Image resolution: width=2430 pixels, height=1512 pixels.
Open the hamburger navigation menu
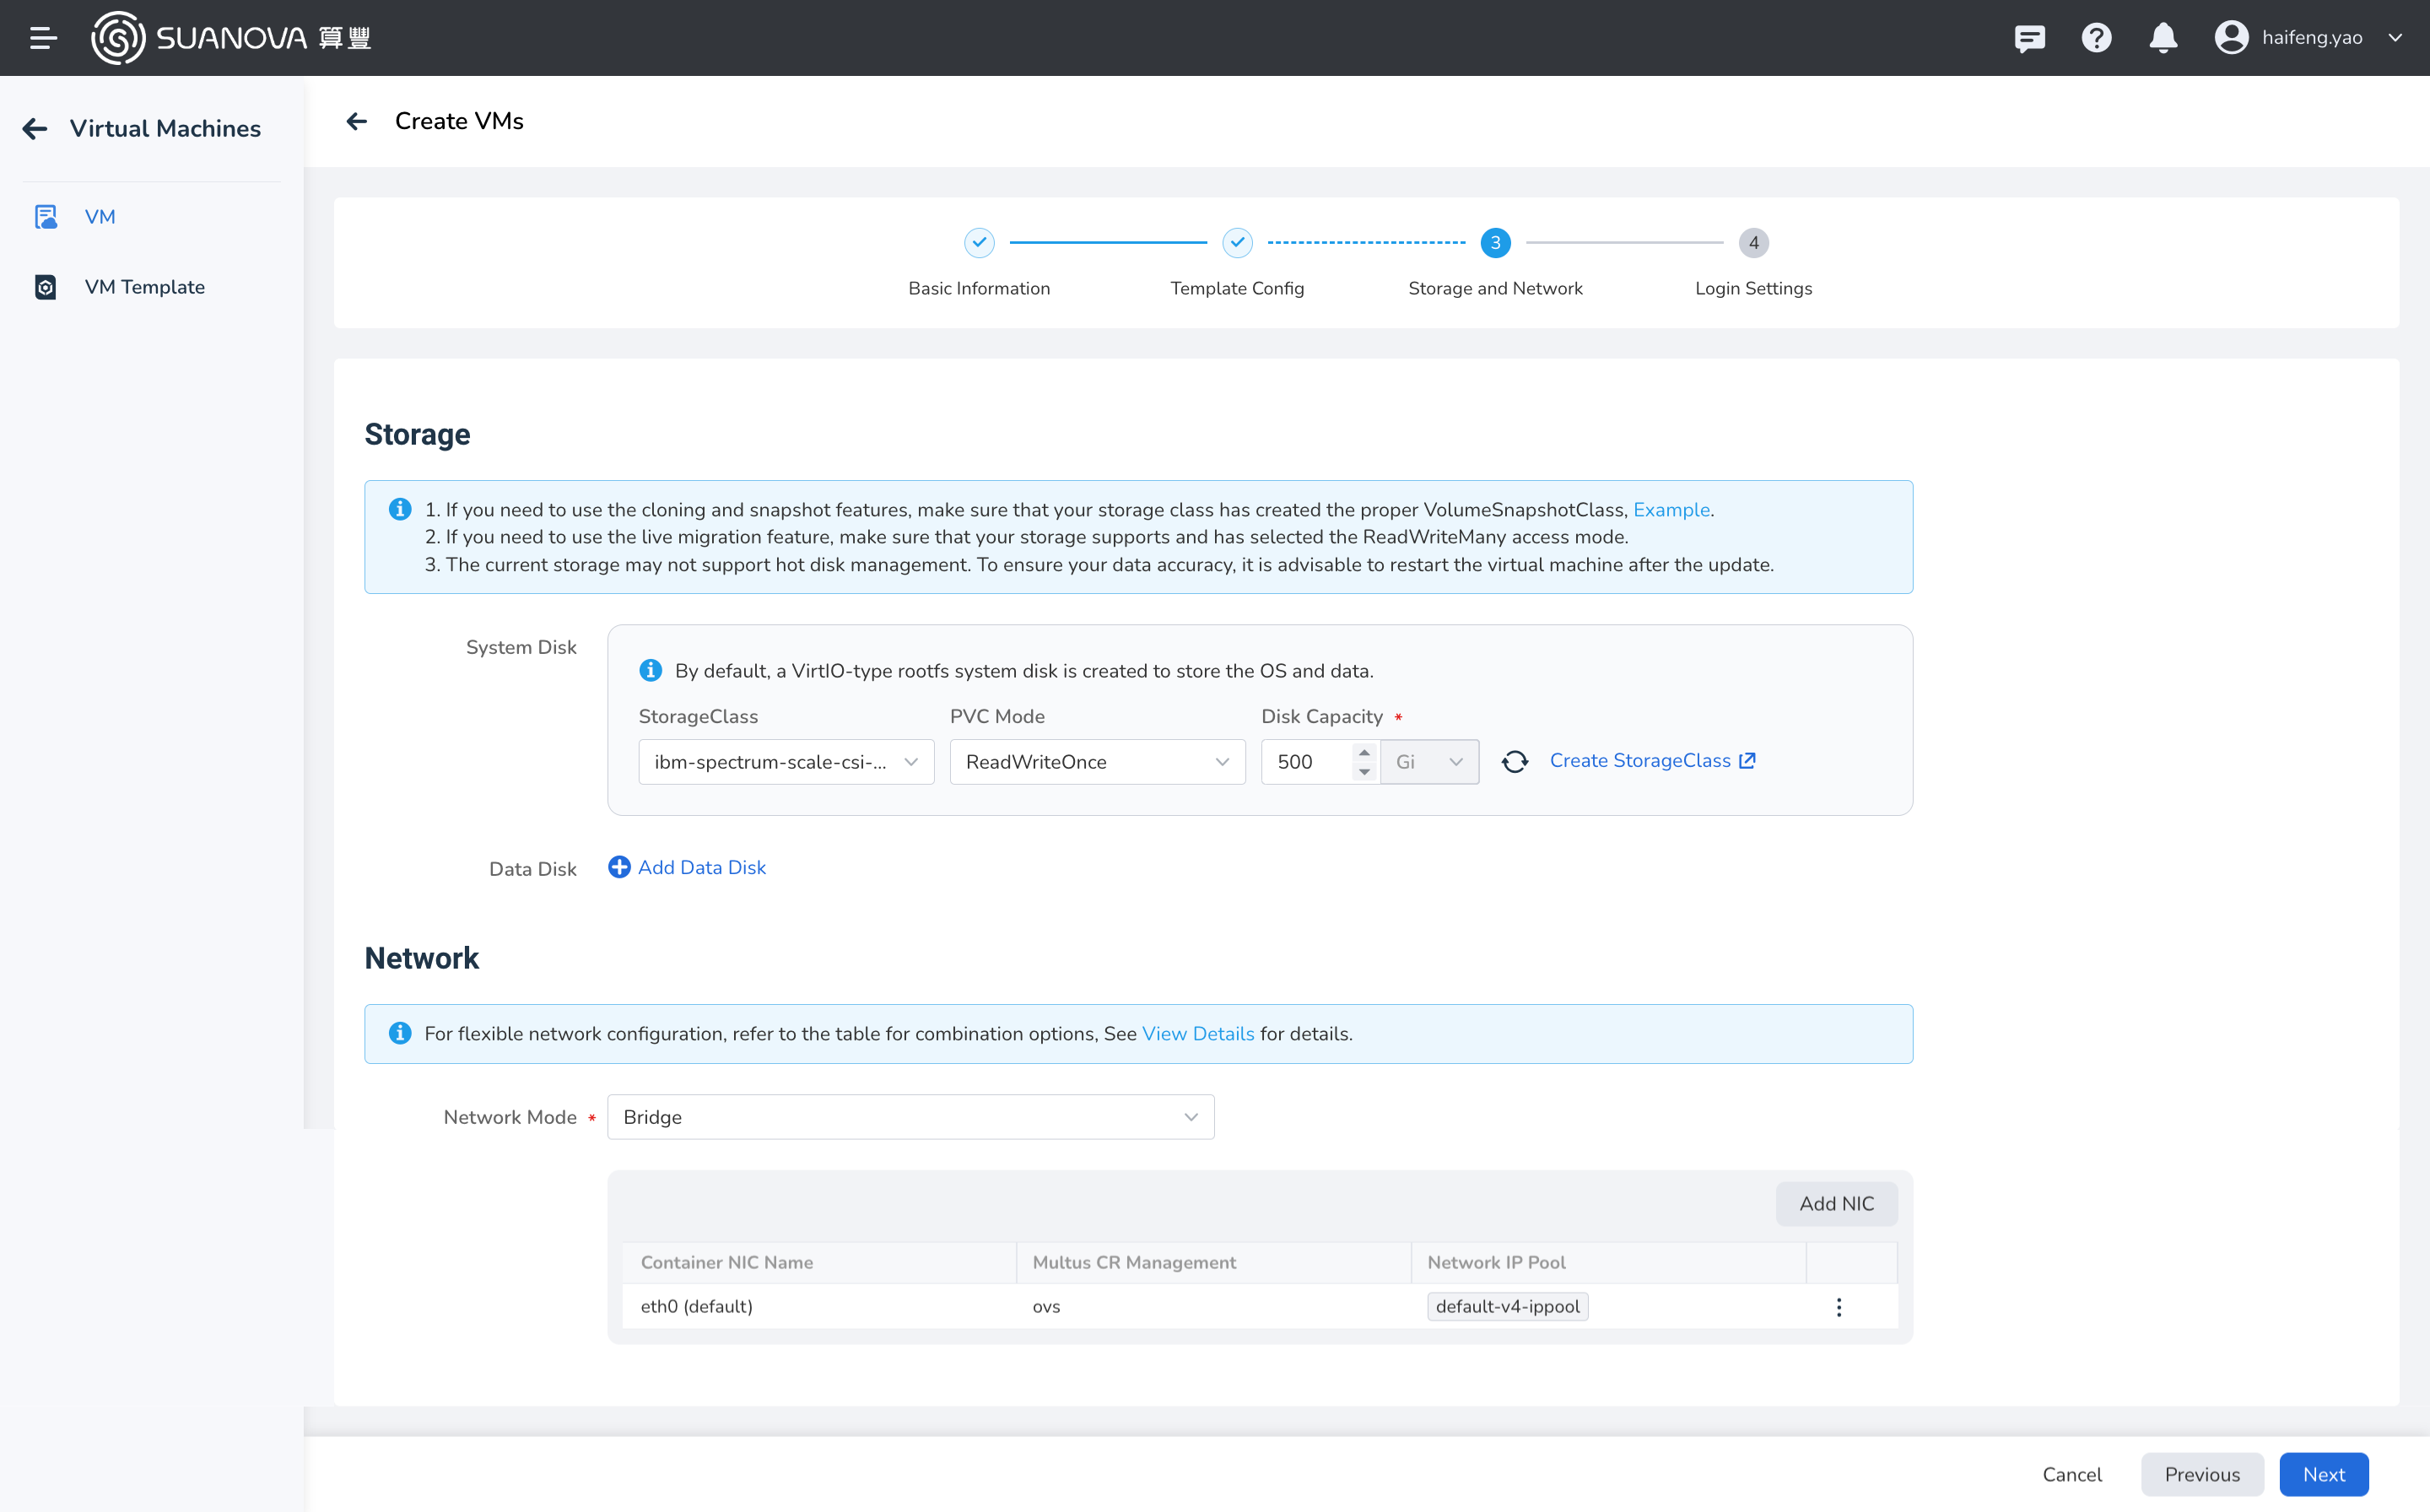coord(43,38)
